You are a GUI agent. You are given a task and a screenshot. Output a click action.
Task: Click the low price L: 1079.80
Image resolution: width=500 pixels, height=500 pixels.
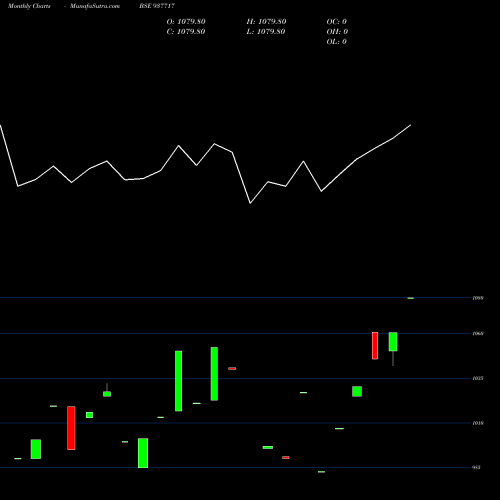click(x=266, y=32)
